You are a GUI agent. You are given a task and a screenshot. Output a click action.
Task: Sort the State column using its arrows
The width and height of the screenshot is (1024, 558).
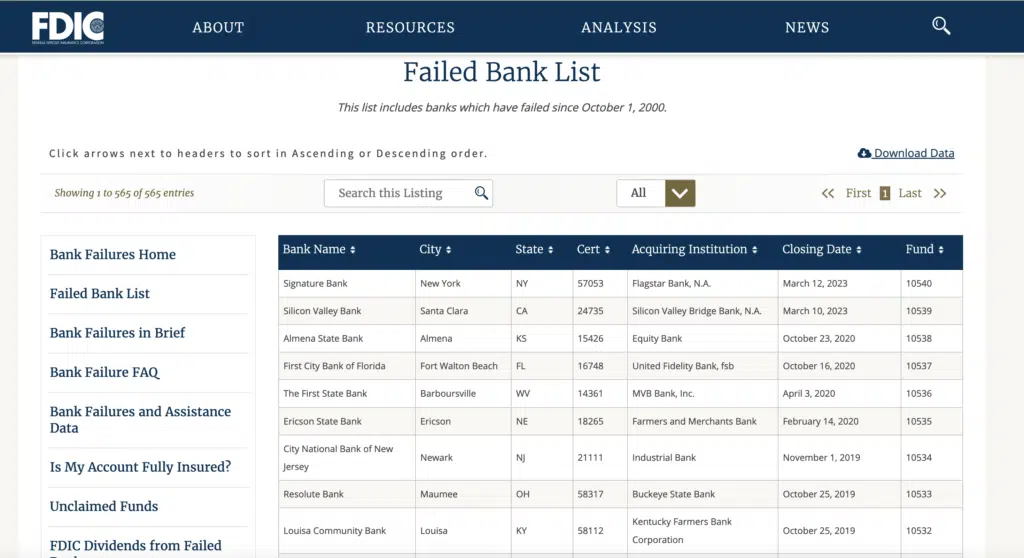pyautogui.click(x=550, y=250)
